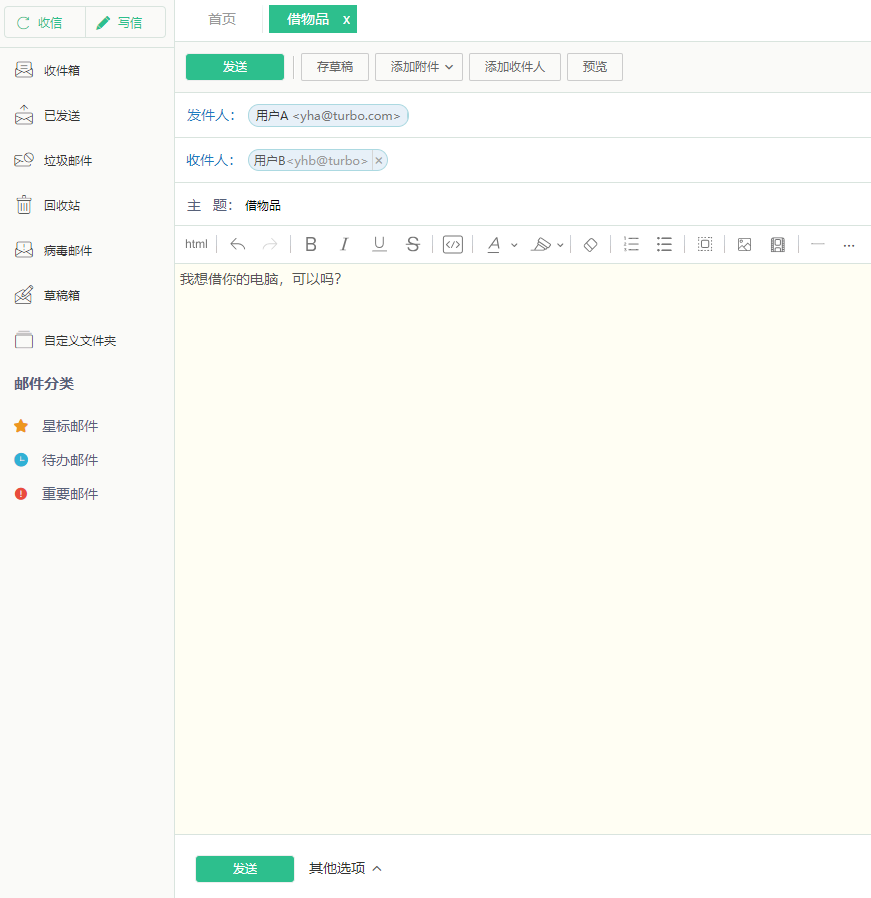This screenshot has width=871, height=898.
Task: Click 预览 preview button
Action: pyautogui.click(x=594, y=67)
